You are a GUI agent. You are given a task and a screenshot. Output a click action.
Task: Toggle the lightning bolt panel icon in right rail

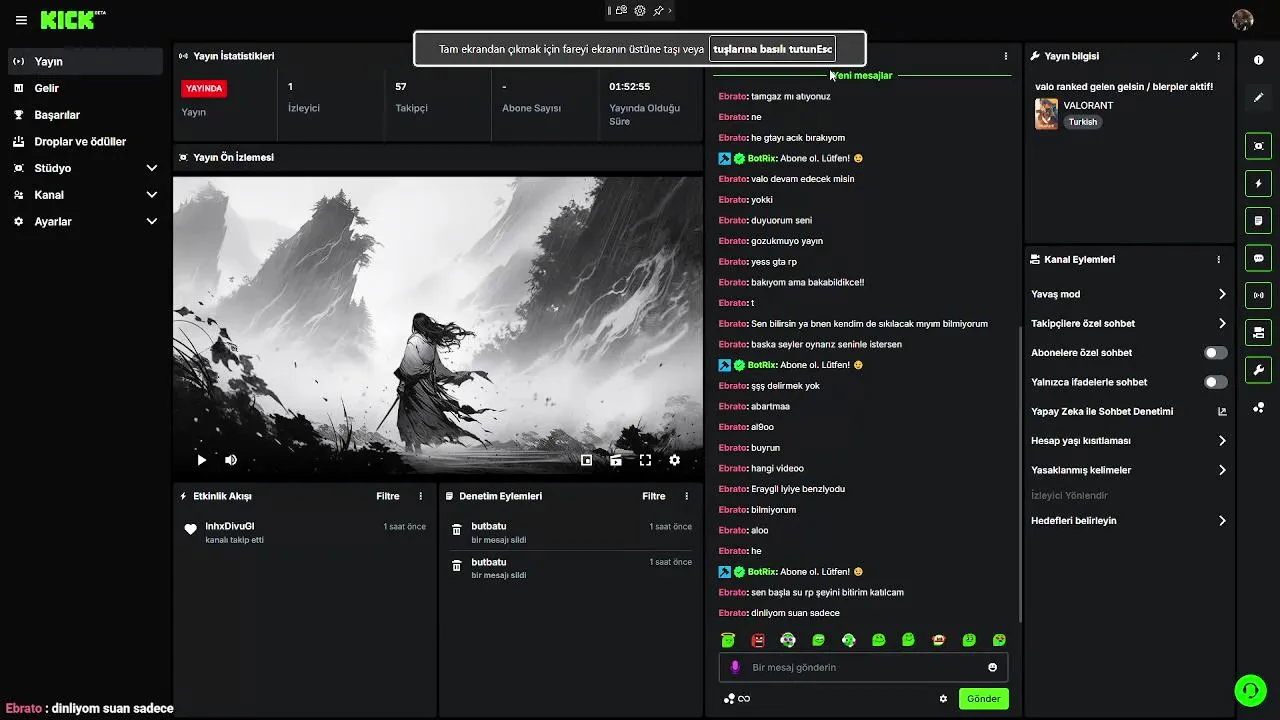click(1259, 184)
